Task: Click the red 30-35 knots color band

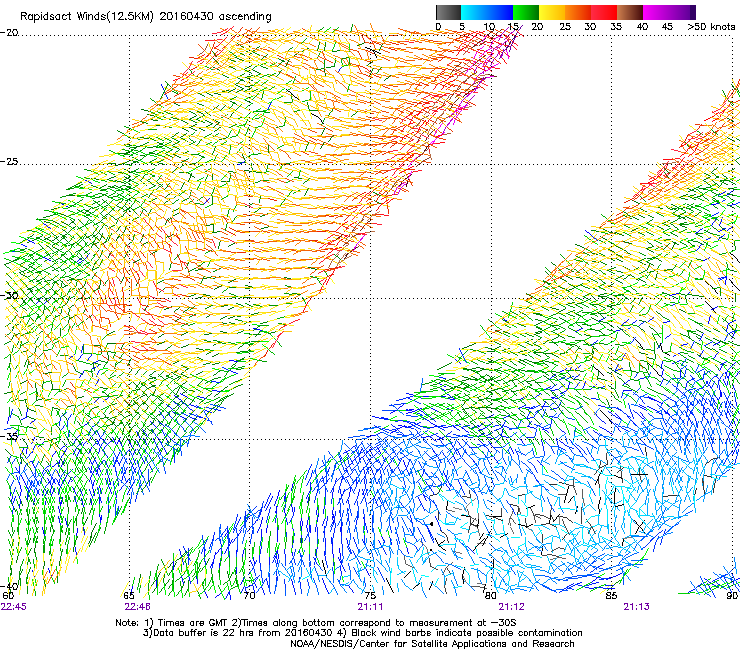Action: pyautogui.click(x=604, y=12)
